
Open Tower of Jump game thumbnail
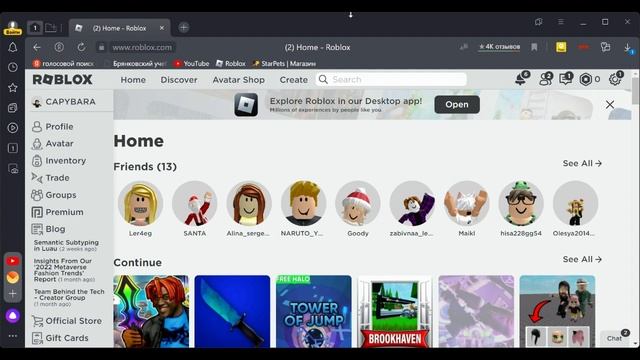313,311
